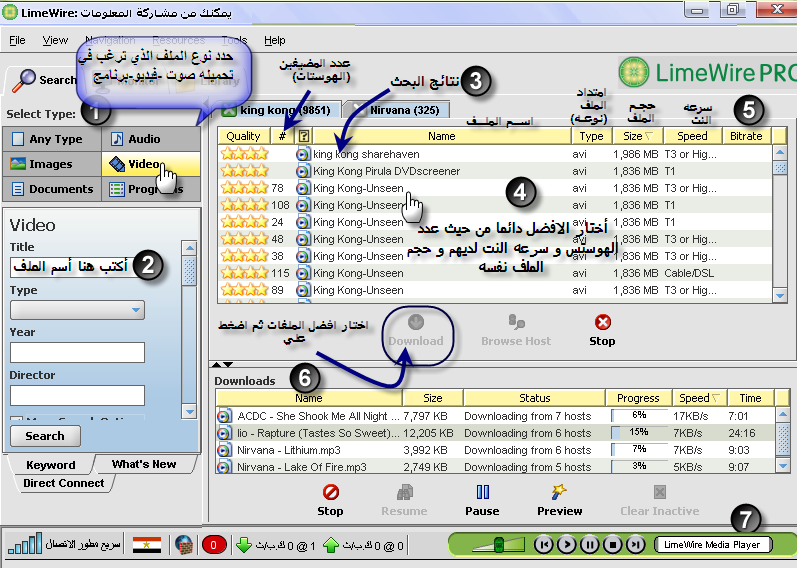Stop the search with red X

603,322
